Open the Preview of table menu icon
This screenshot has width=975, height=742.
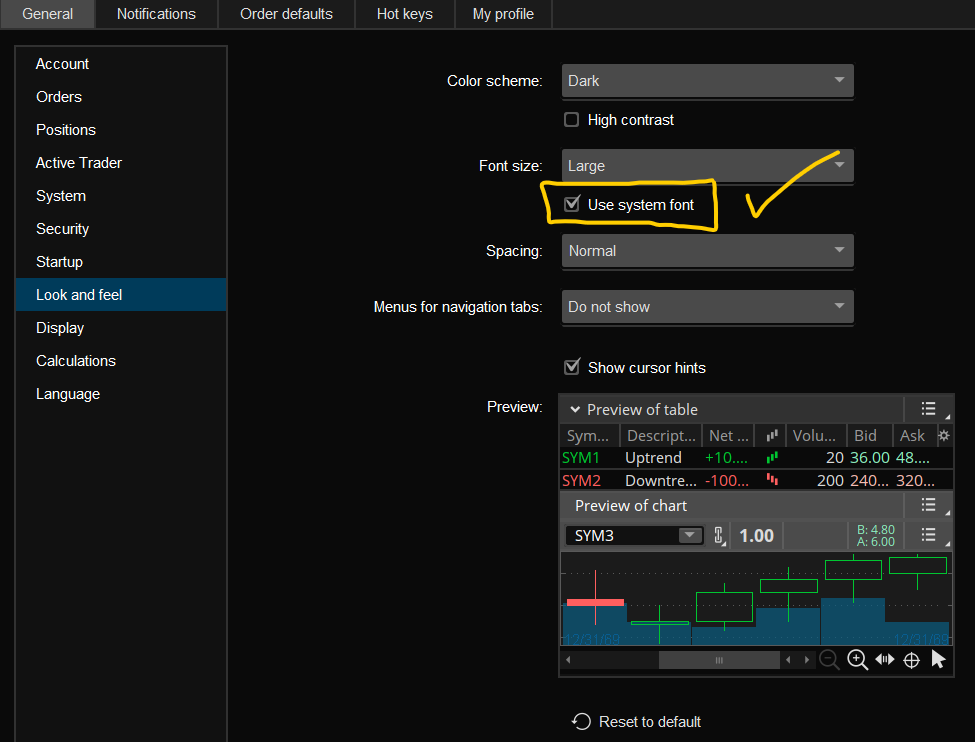pyautogui.click(x=928, y=409)
